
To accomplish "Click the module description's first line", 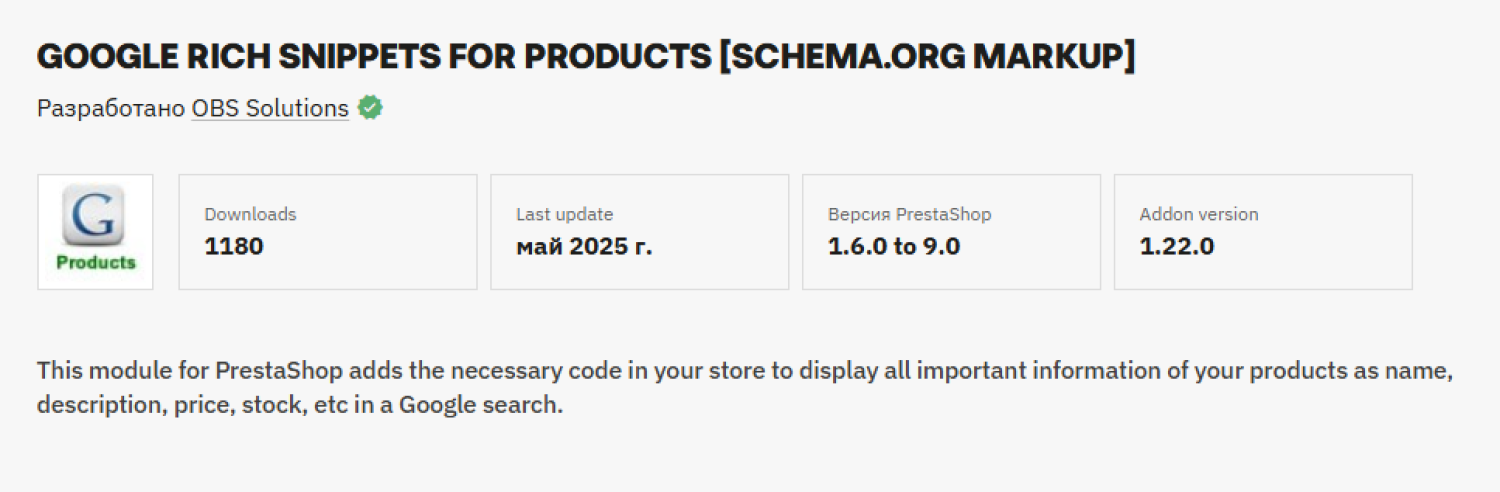I will pos(744,371).
